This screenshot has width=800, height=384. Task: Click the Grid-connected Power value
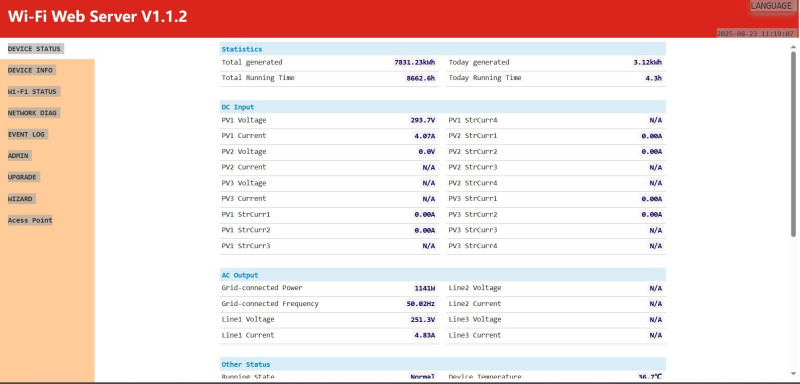coord(424,288)
